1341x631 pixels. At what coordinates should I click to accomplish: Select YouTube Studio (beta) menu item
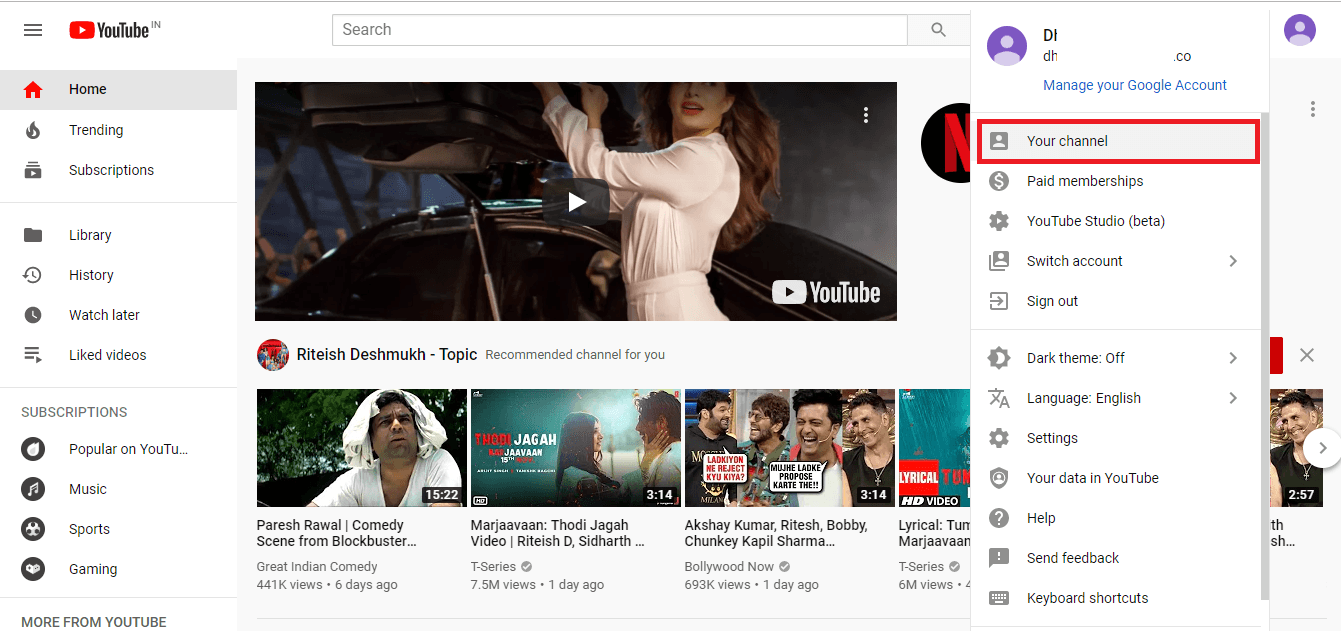1115,221
